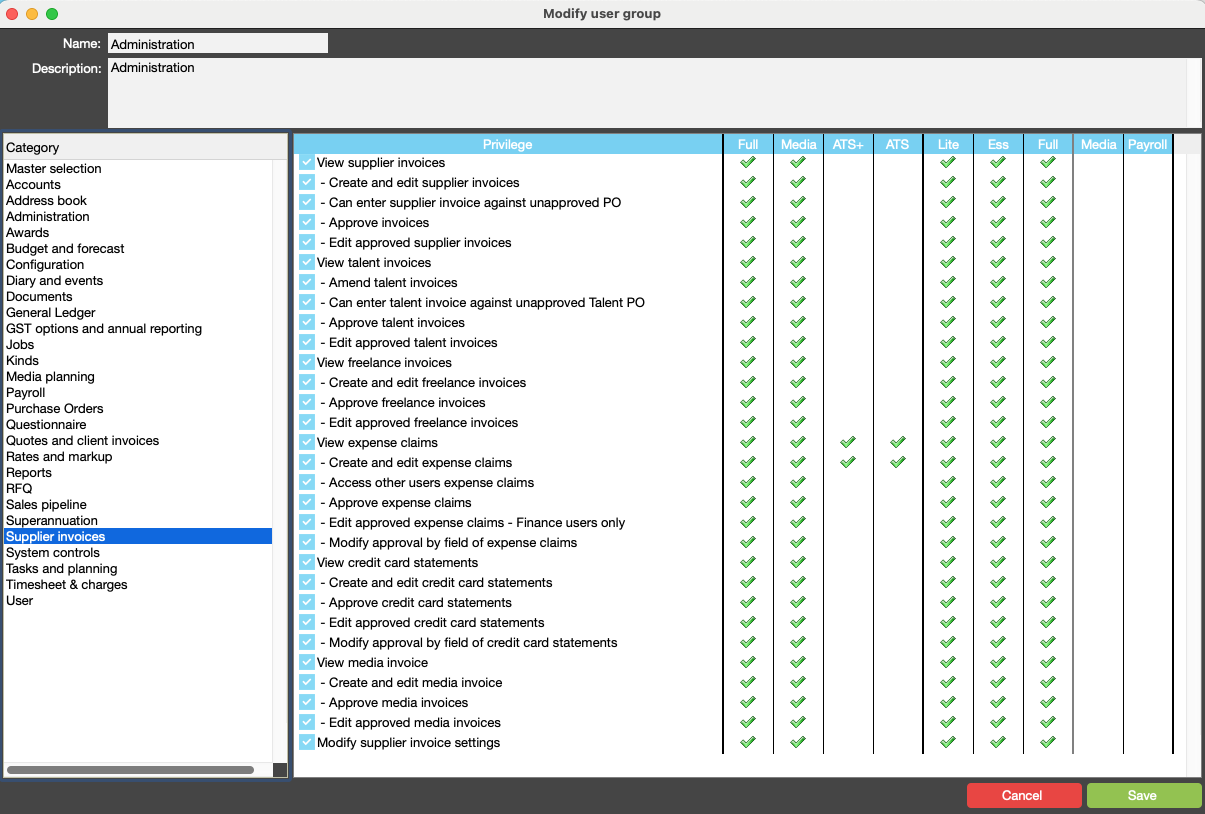Click the ATS+ column header
Viewport: 1205px width, 814px height.
848,144
